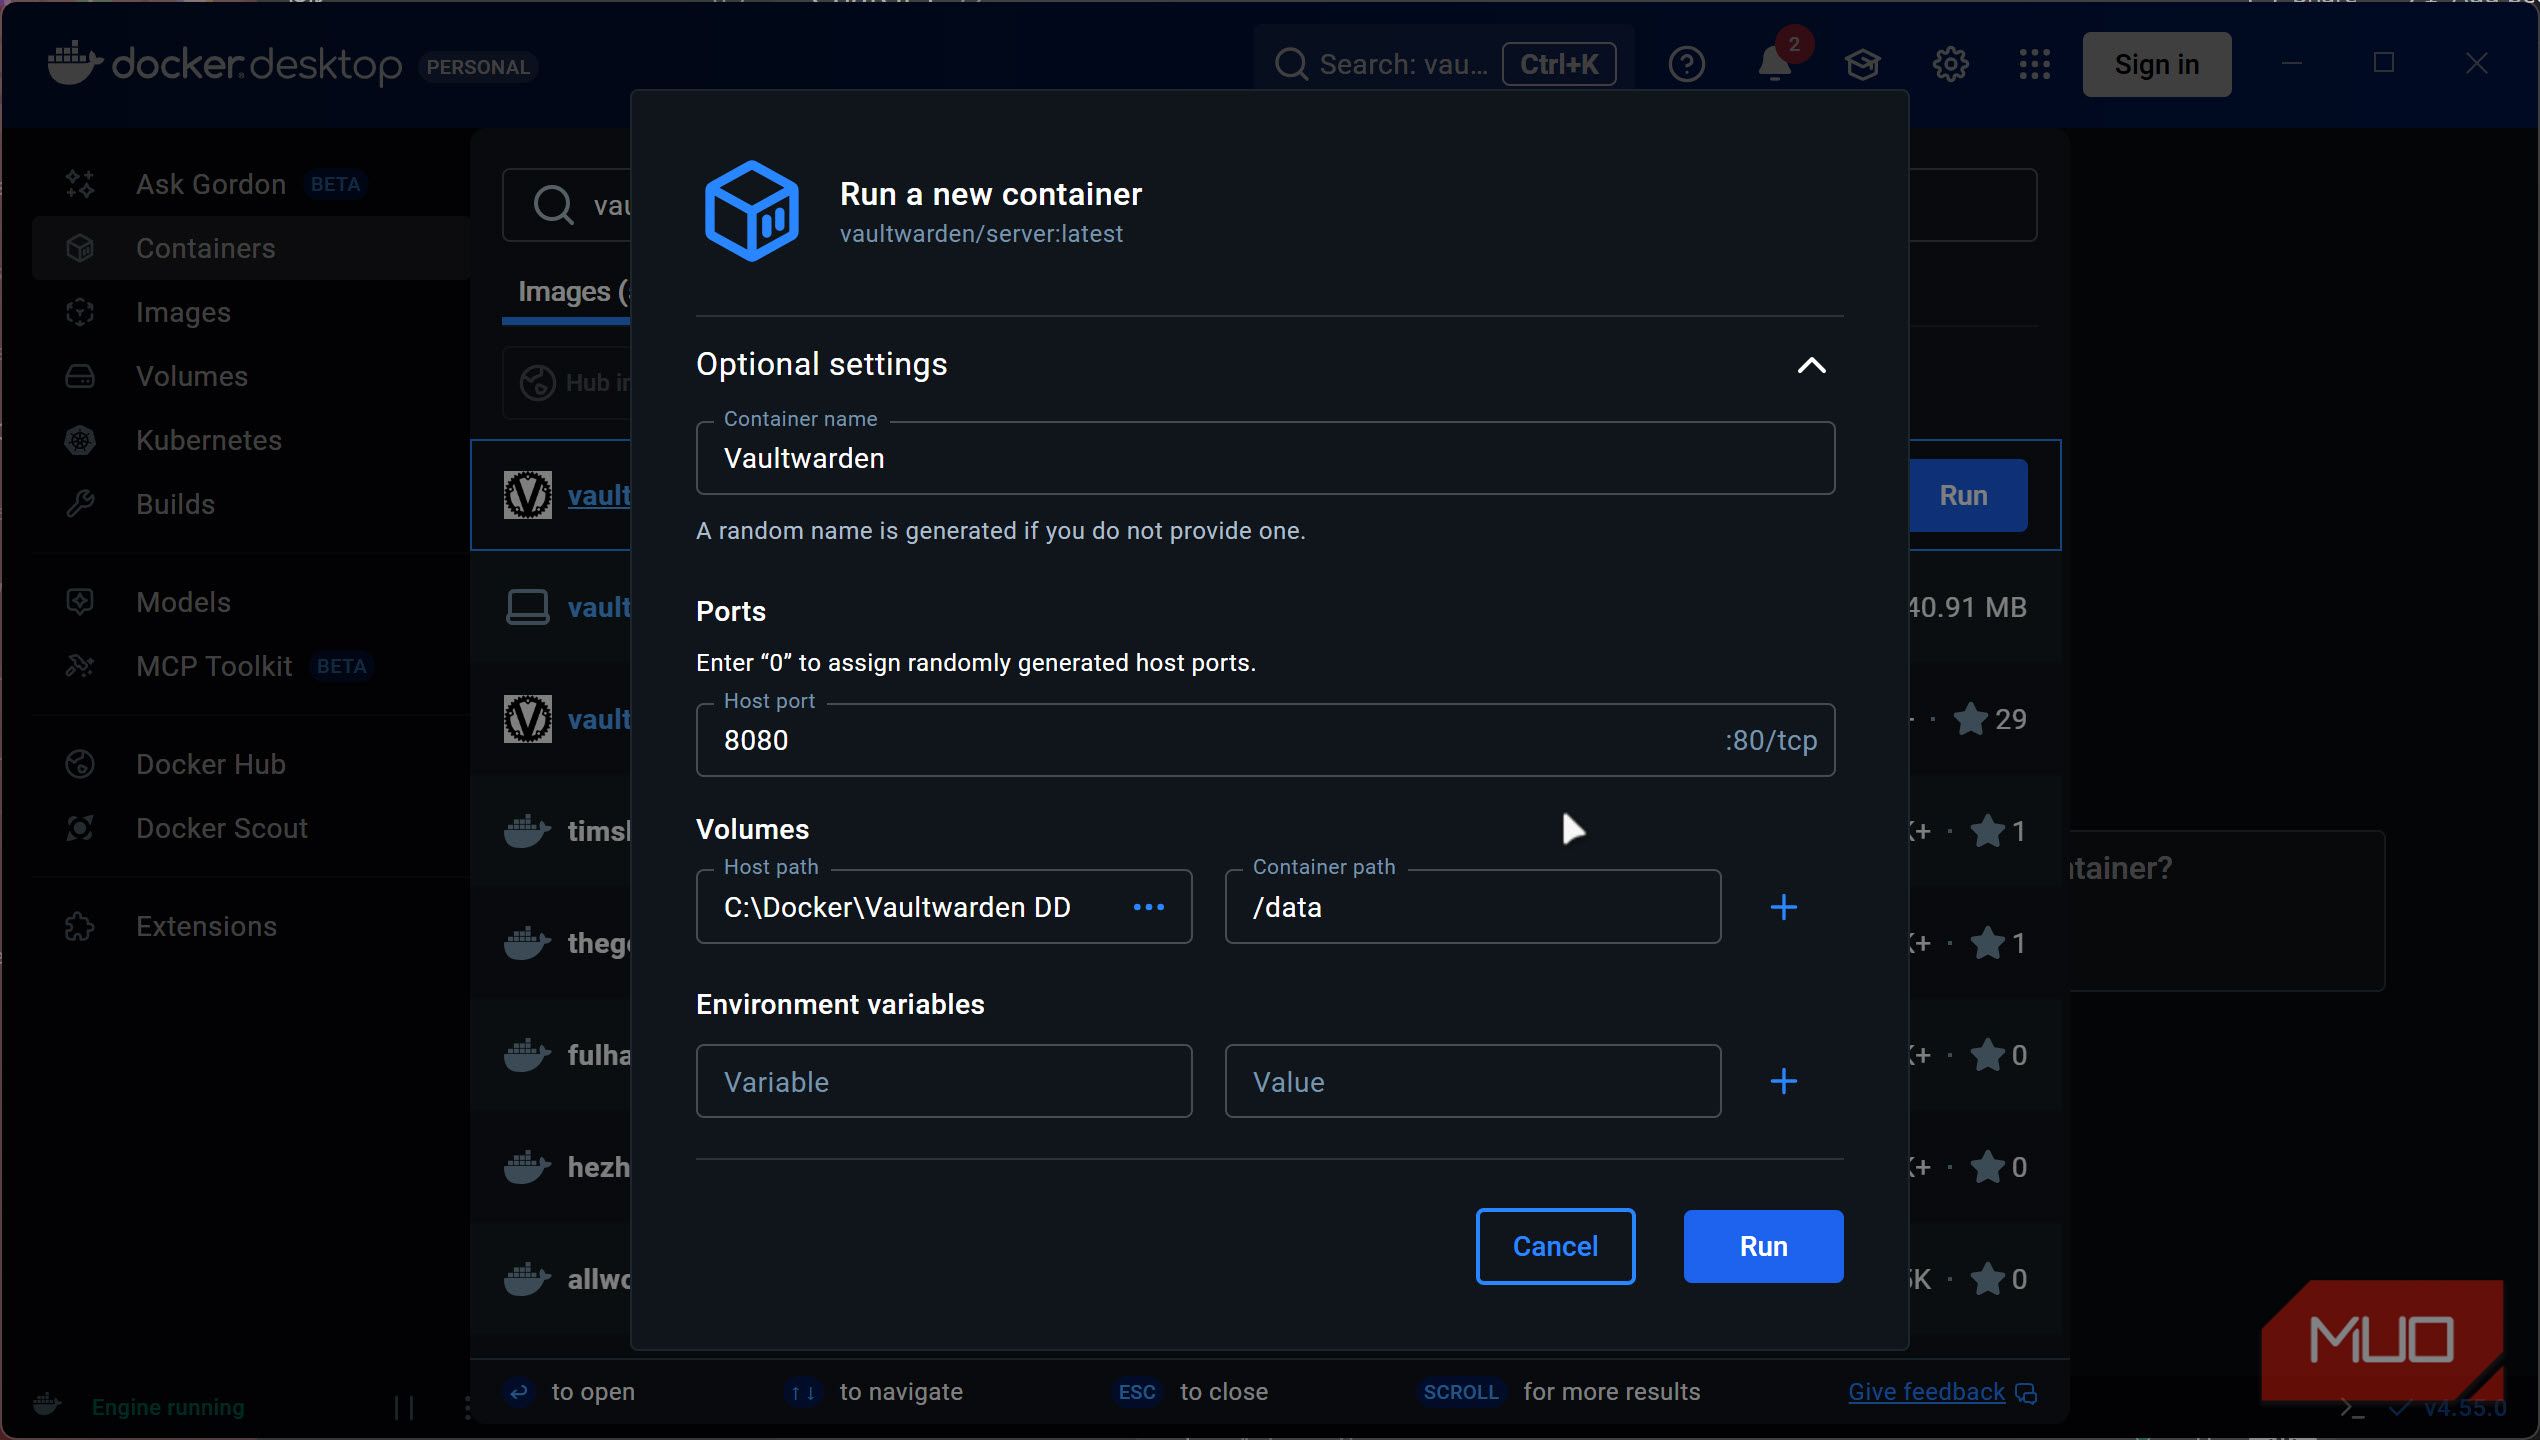Viewport: 2540px width, 1440px height.
Task: Click the Containers cube icon
Action: [80, 248]
